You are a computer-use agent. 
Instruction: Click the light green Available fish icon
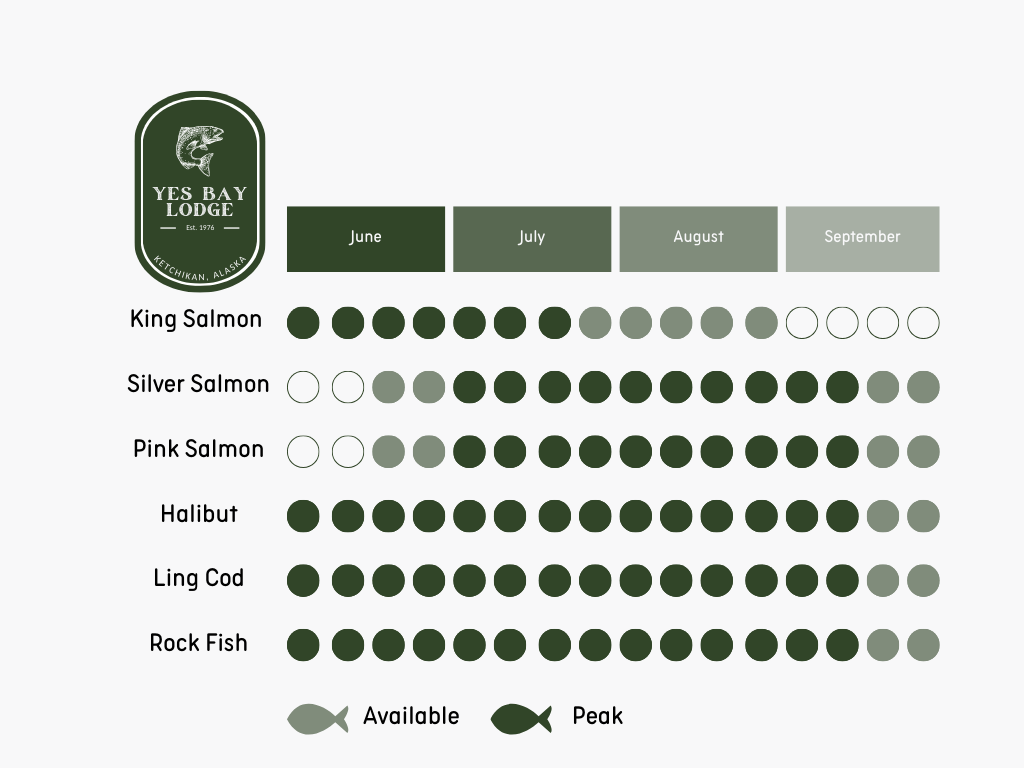317,718
